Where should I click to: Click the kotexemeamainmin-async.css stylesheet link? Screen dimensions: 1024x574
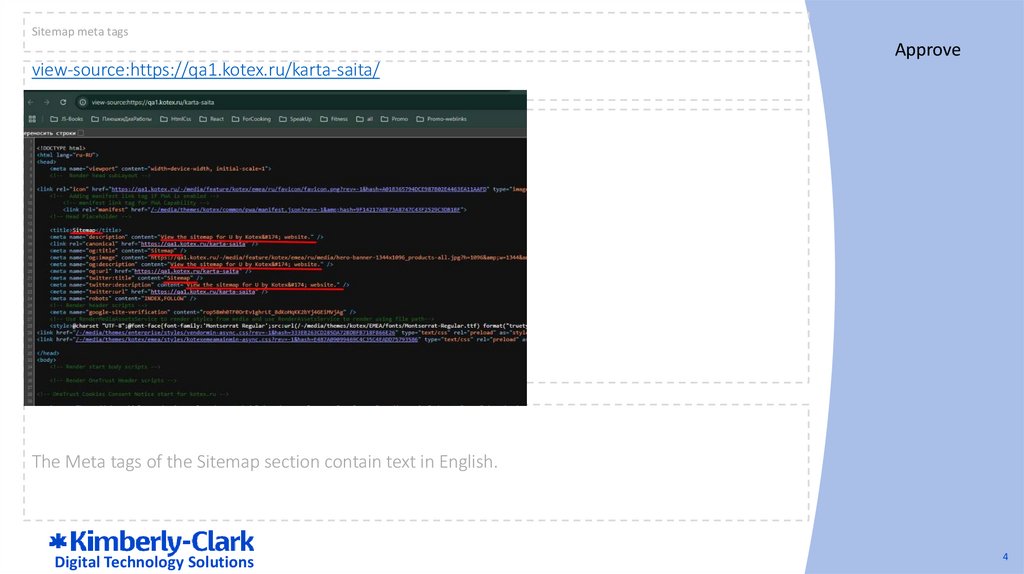pyautogui.click(x=246, y=340)
